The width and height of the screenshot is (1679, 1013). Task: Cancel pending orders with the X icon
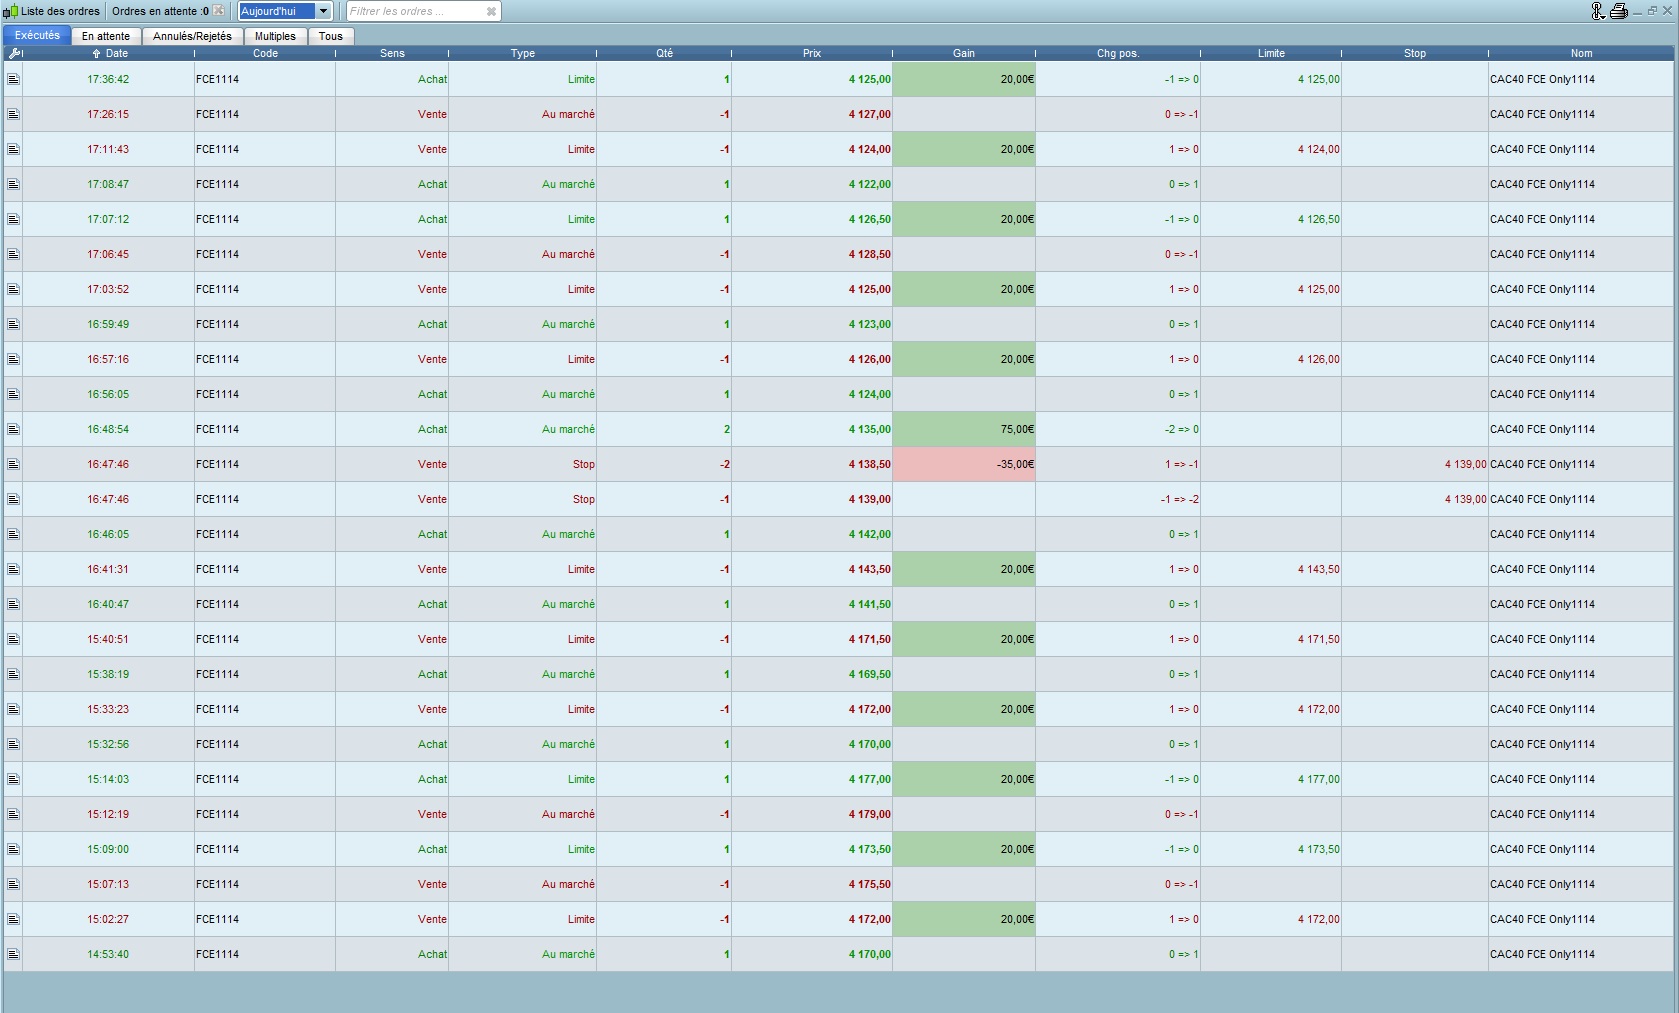(219, 11)
